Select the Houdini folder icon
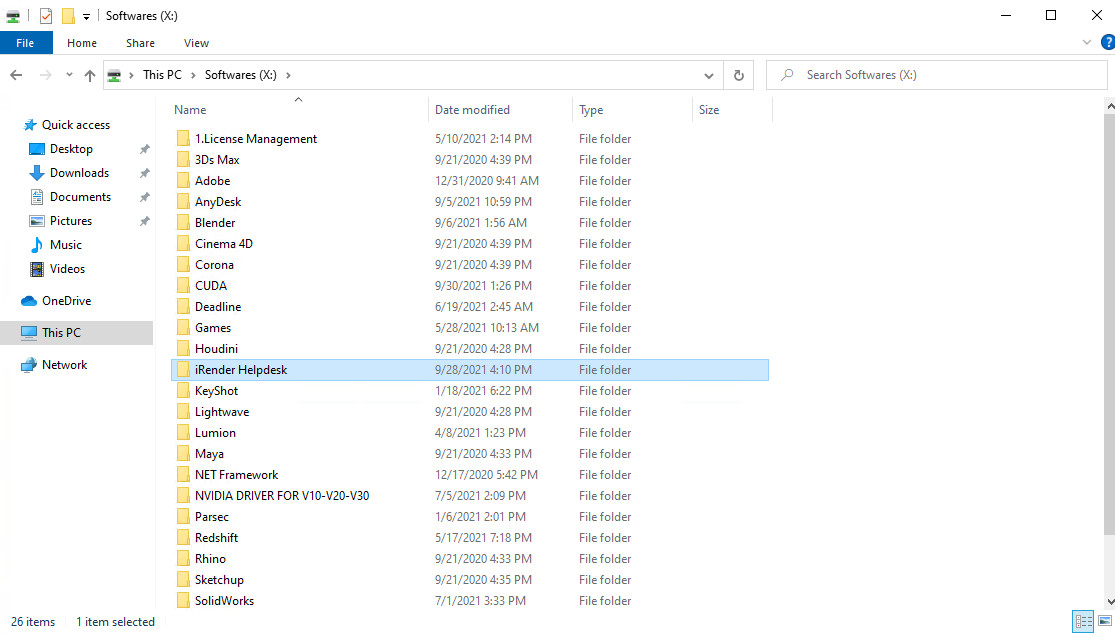 [x=183, y=349]
